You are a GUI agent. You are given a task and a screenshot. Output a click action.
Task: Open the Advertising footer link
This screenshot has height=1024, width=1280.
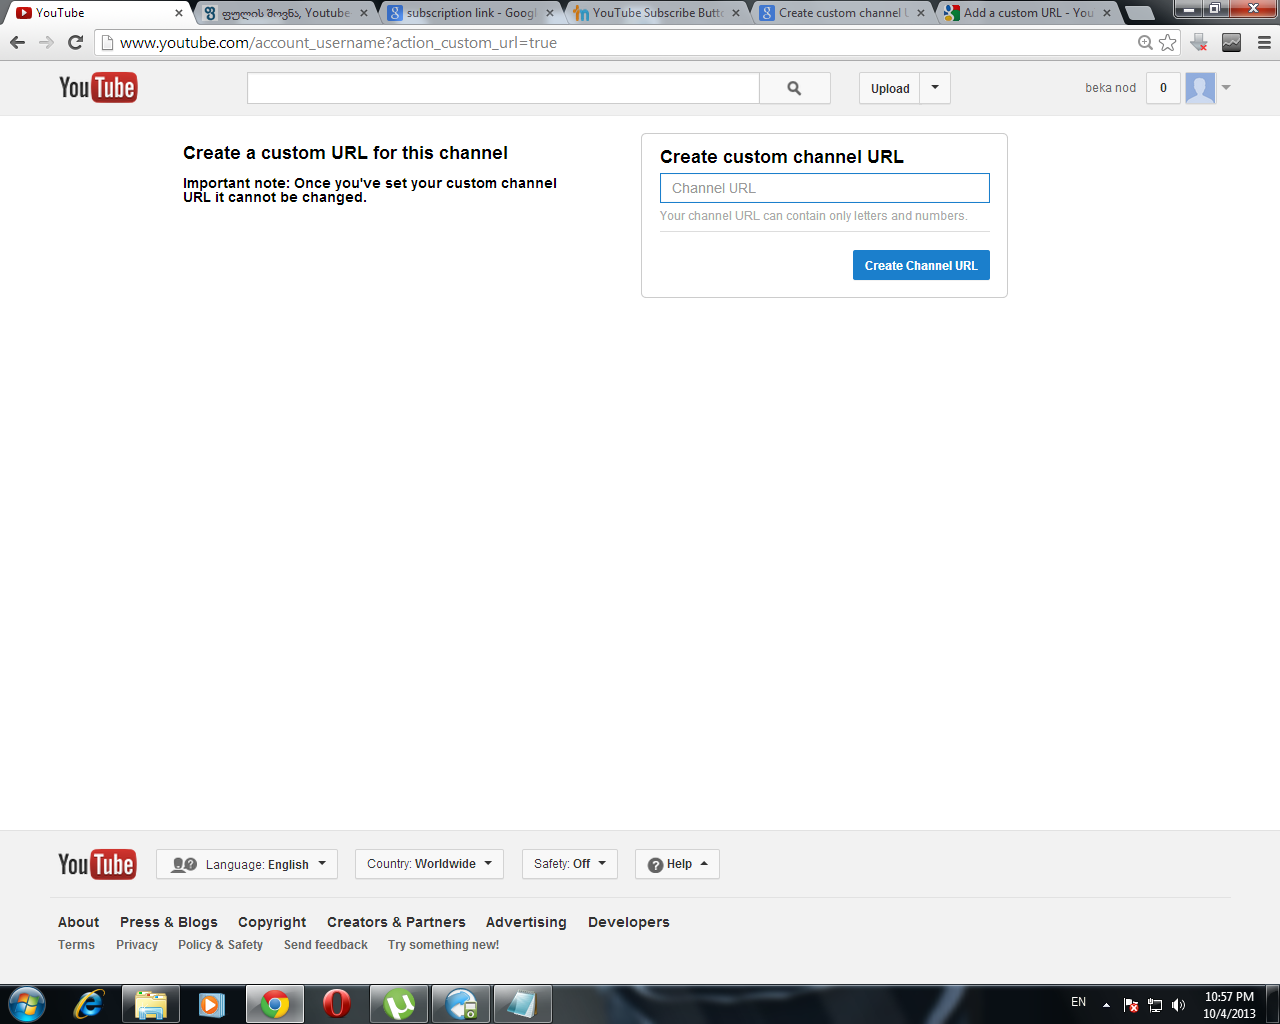click(x=526, y=922)
